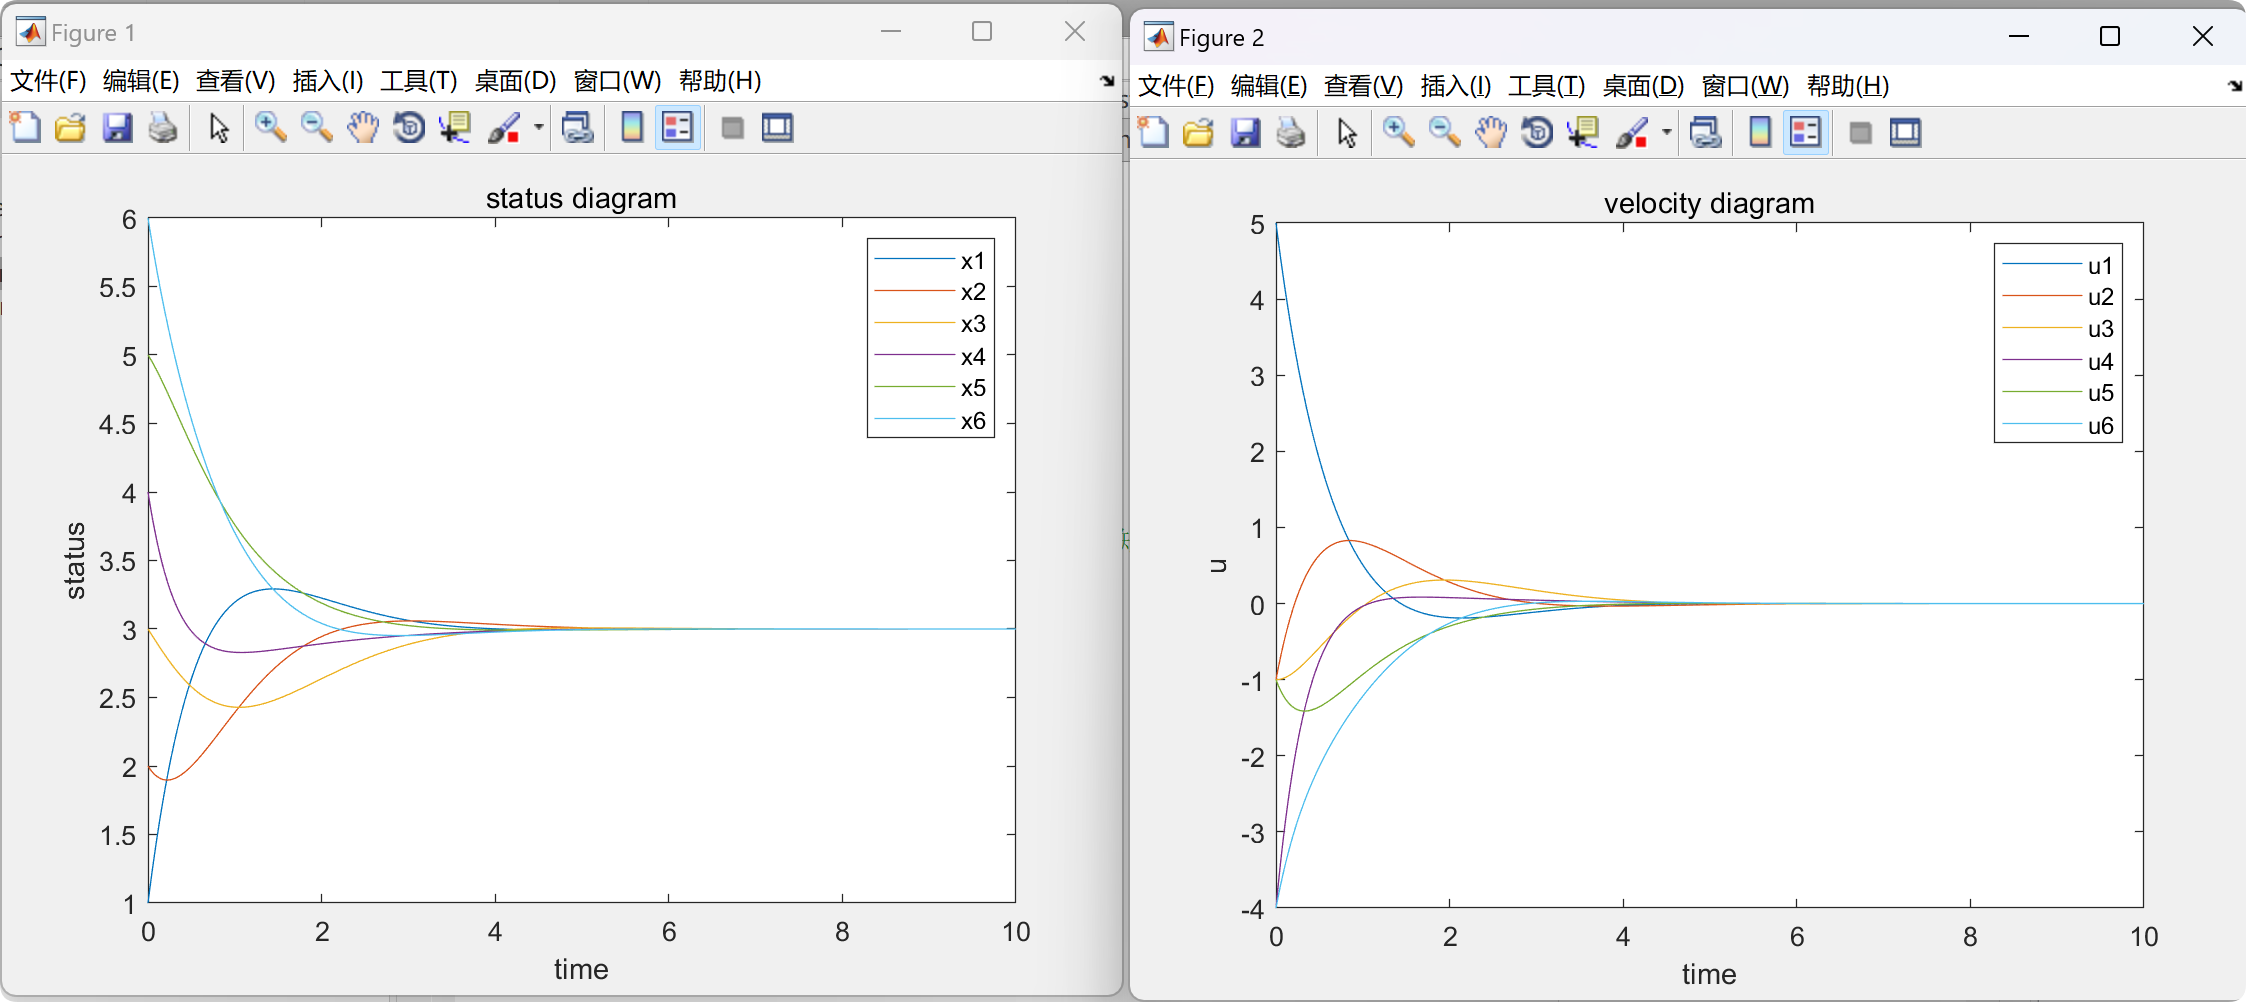
Task: Enable Zoom Out mode in Figure 2
Action: click(x=1444, y=132)
